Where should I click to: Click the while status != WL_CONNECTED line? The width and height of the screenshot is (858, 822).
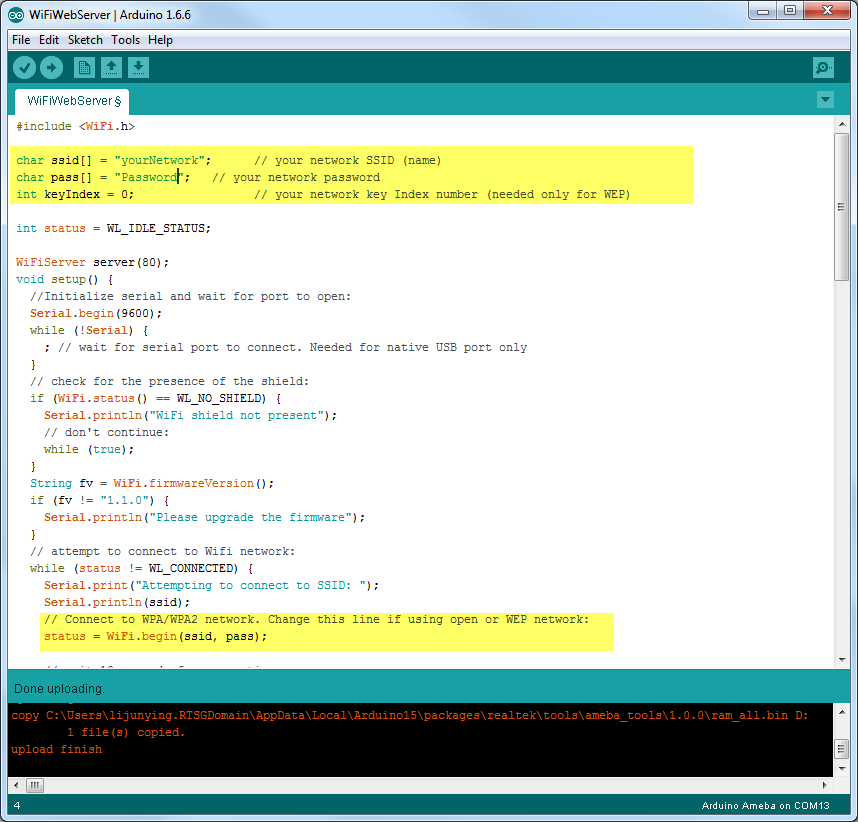(142, 568)
